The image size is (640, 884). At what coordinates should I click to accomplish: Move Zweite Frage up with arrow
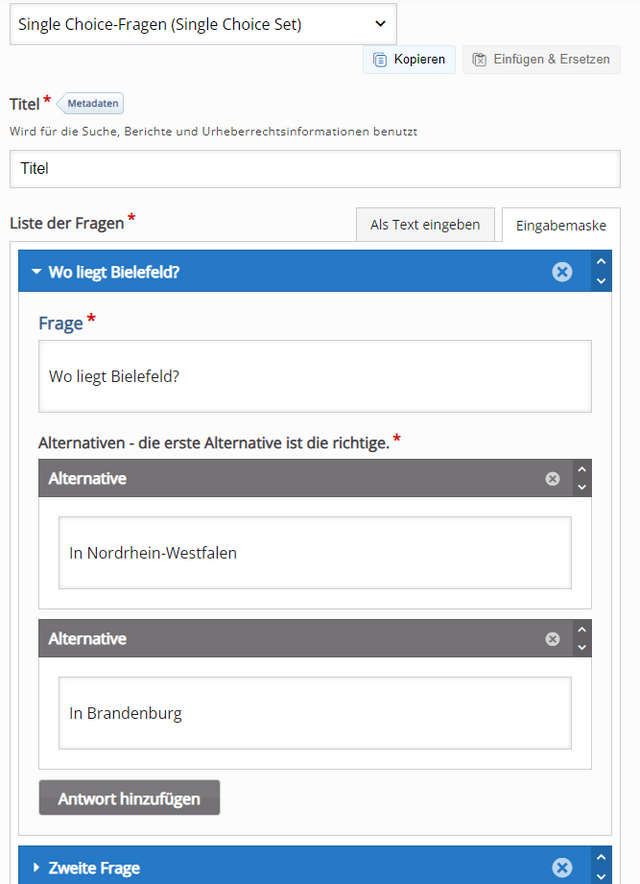(x=601, y=858)
